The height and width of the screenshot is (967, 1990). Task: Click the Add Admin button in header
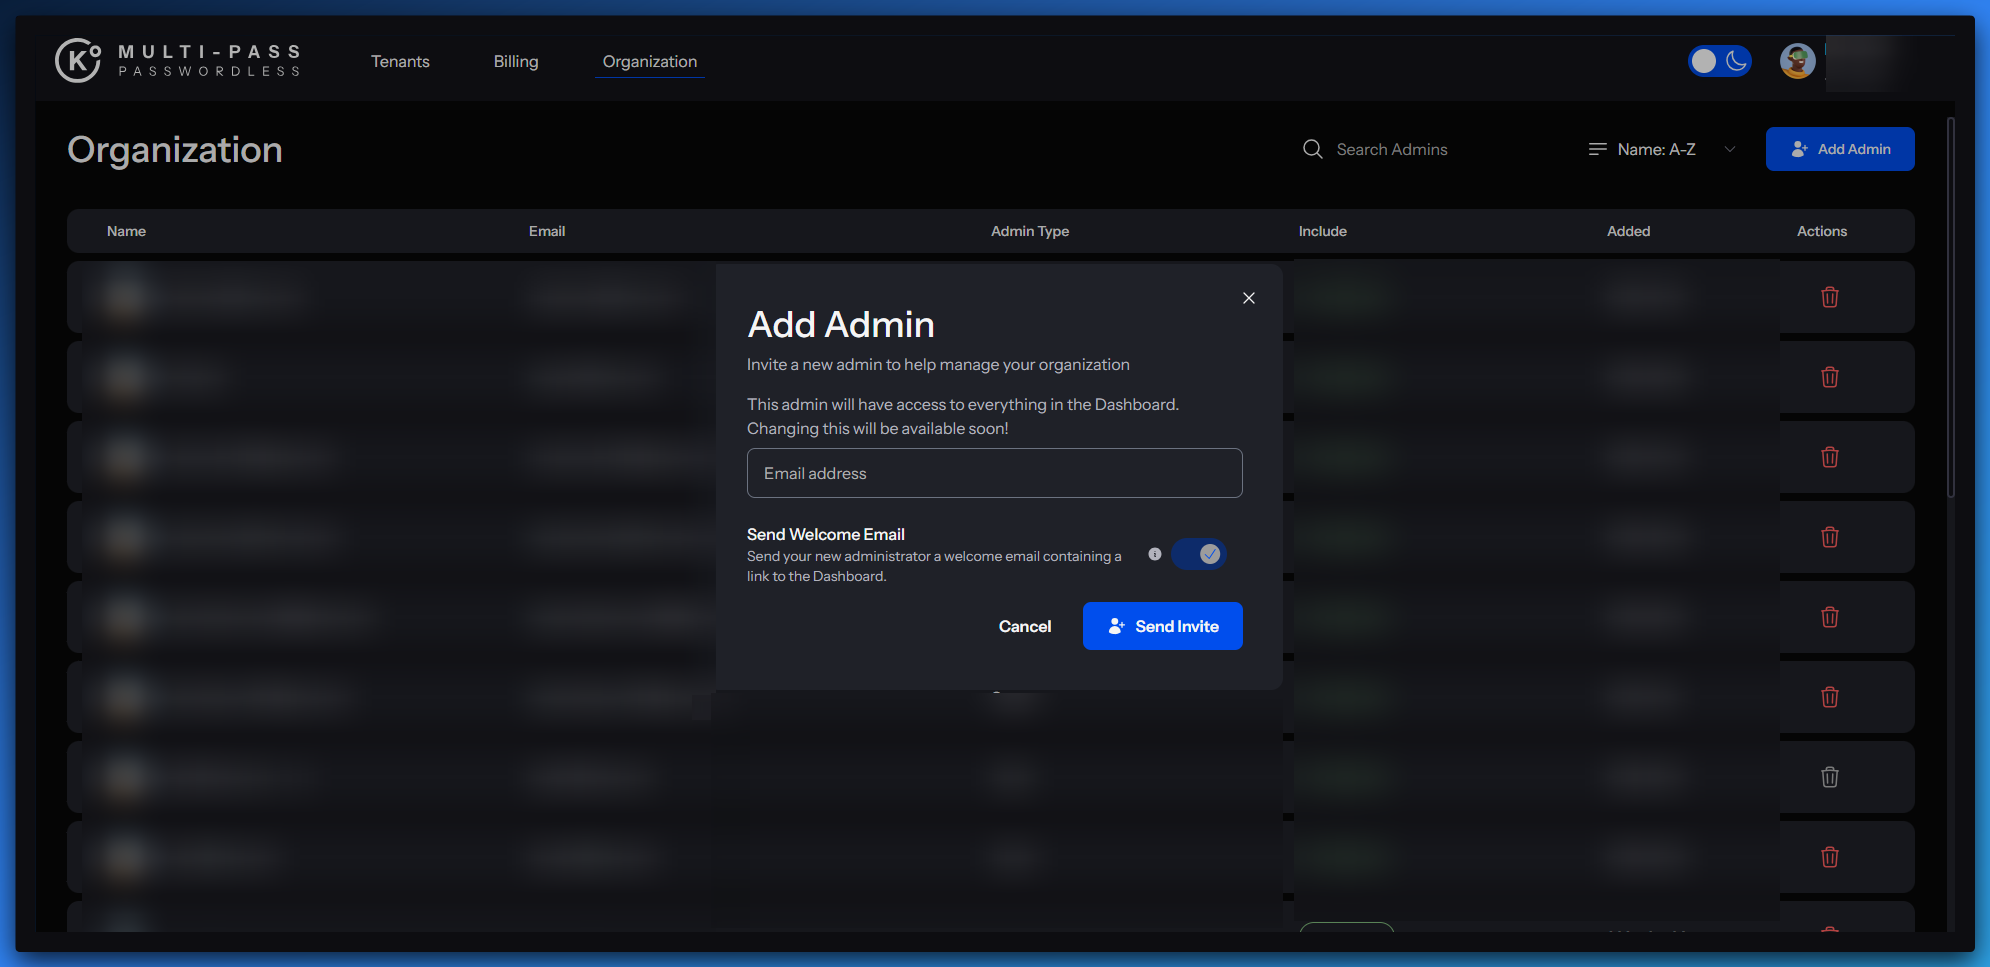click(1839, 149)
